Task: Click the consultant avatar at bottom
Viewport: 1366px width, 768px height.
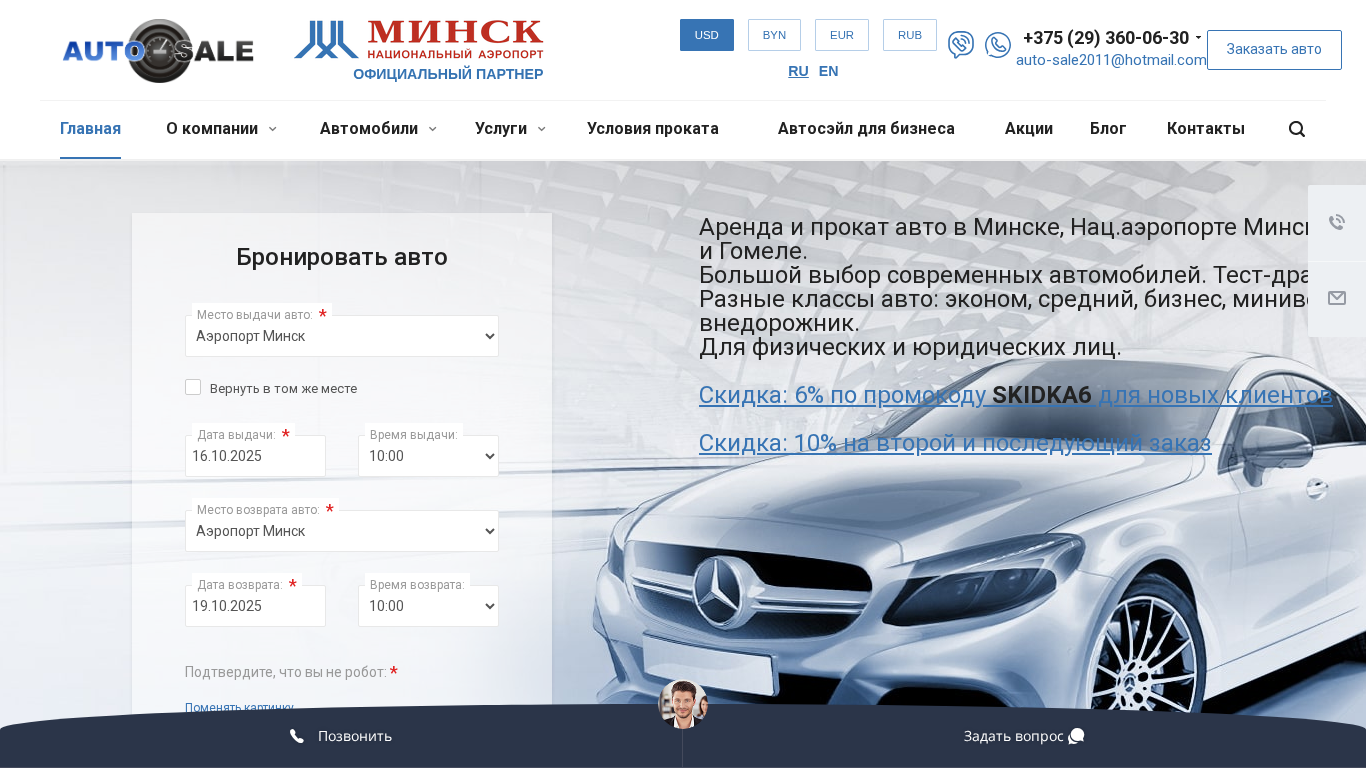Action: 683,704
